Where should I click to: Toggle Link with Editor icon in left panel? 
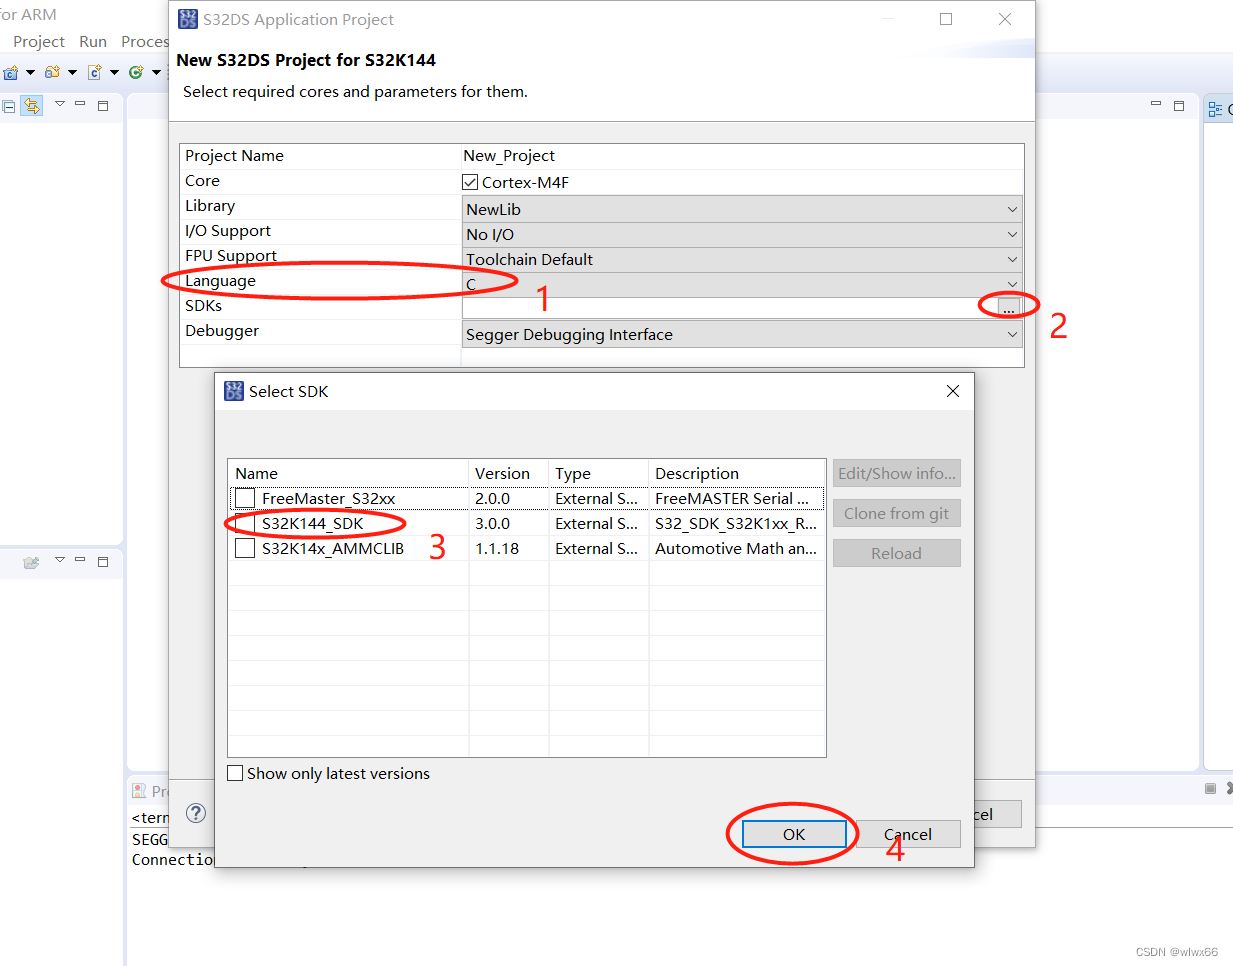point(32,105)
